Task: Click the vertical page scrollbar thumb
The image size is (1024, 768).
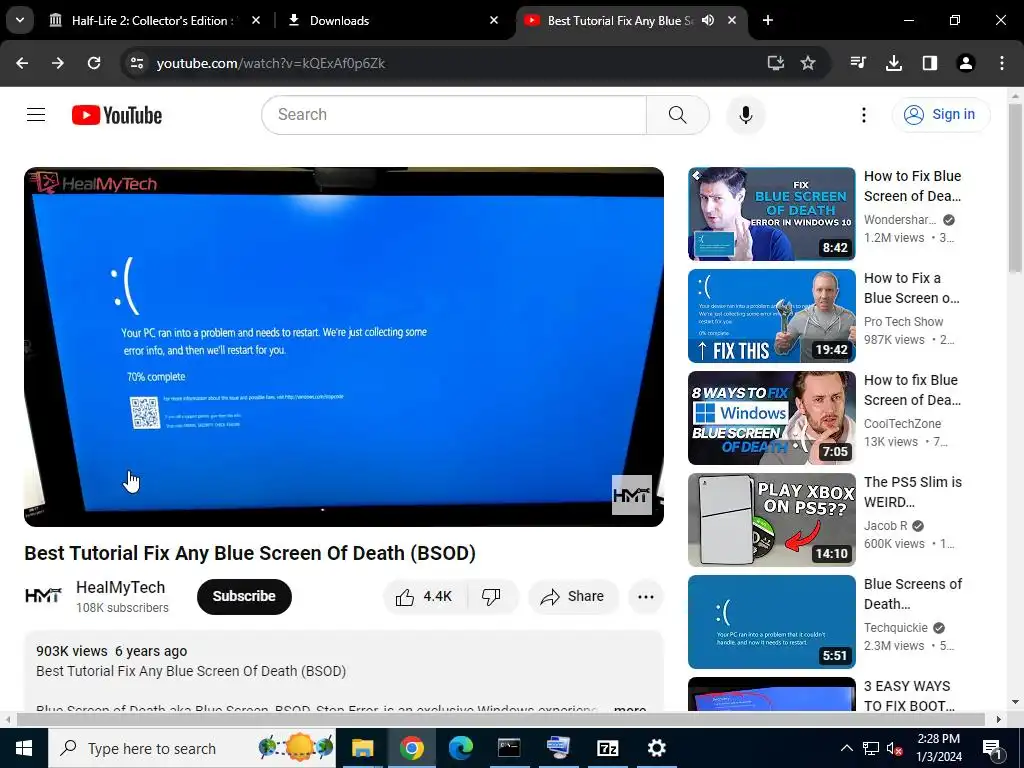Action: [x=1015, y=187]
